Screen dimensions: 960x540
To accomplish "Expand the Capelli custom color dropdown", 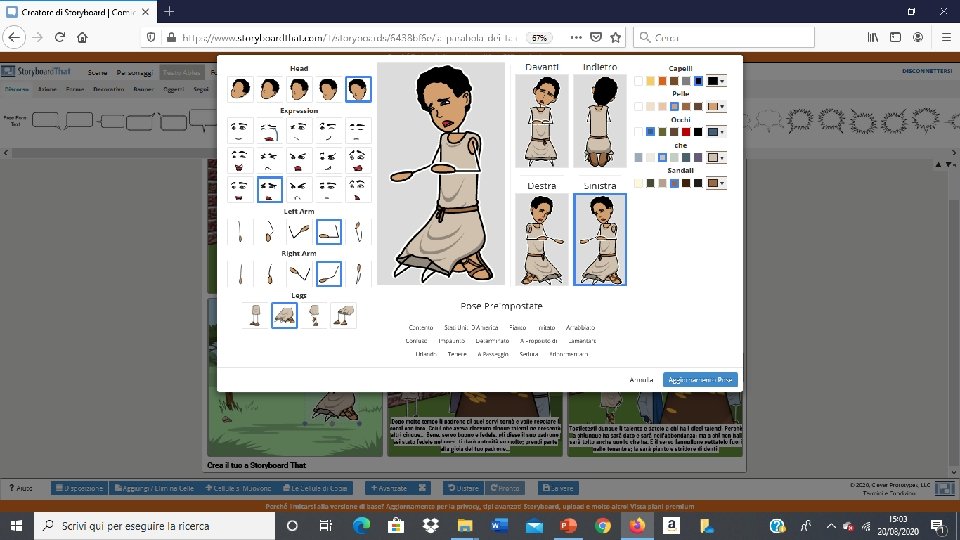I will click(716, 81).
